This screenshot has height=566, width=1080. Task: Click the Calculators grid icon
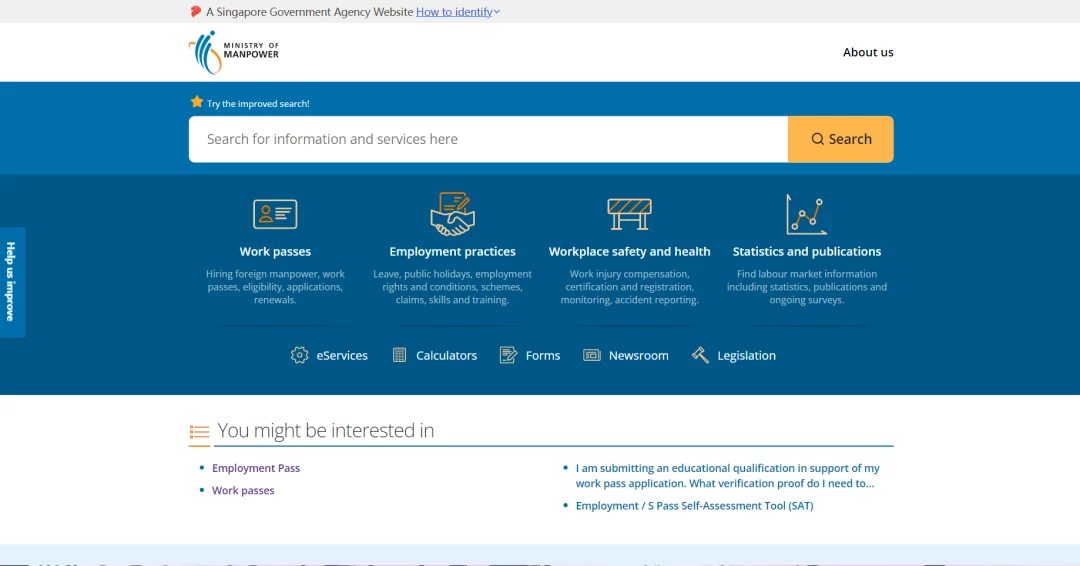(399, 355)
